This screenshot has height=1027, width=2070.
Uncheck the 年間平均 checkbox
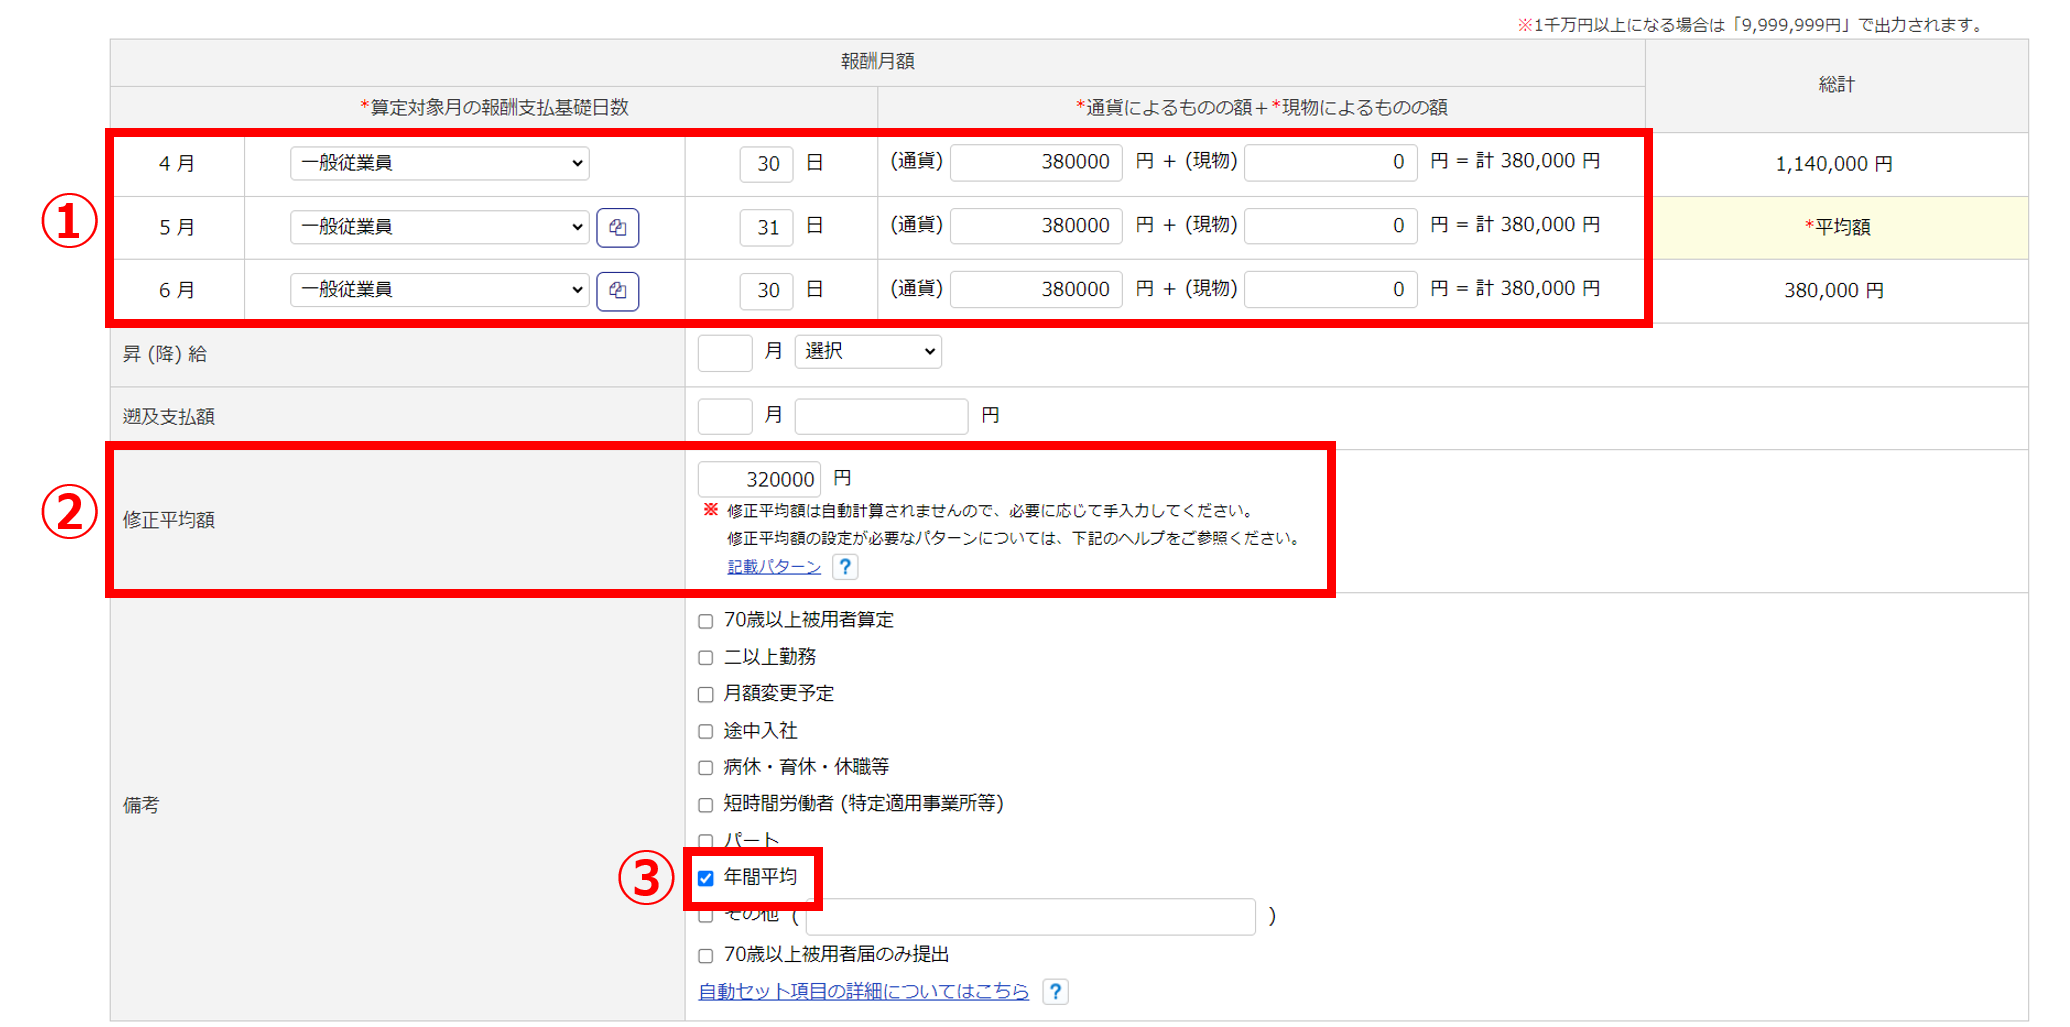[706, 878]
